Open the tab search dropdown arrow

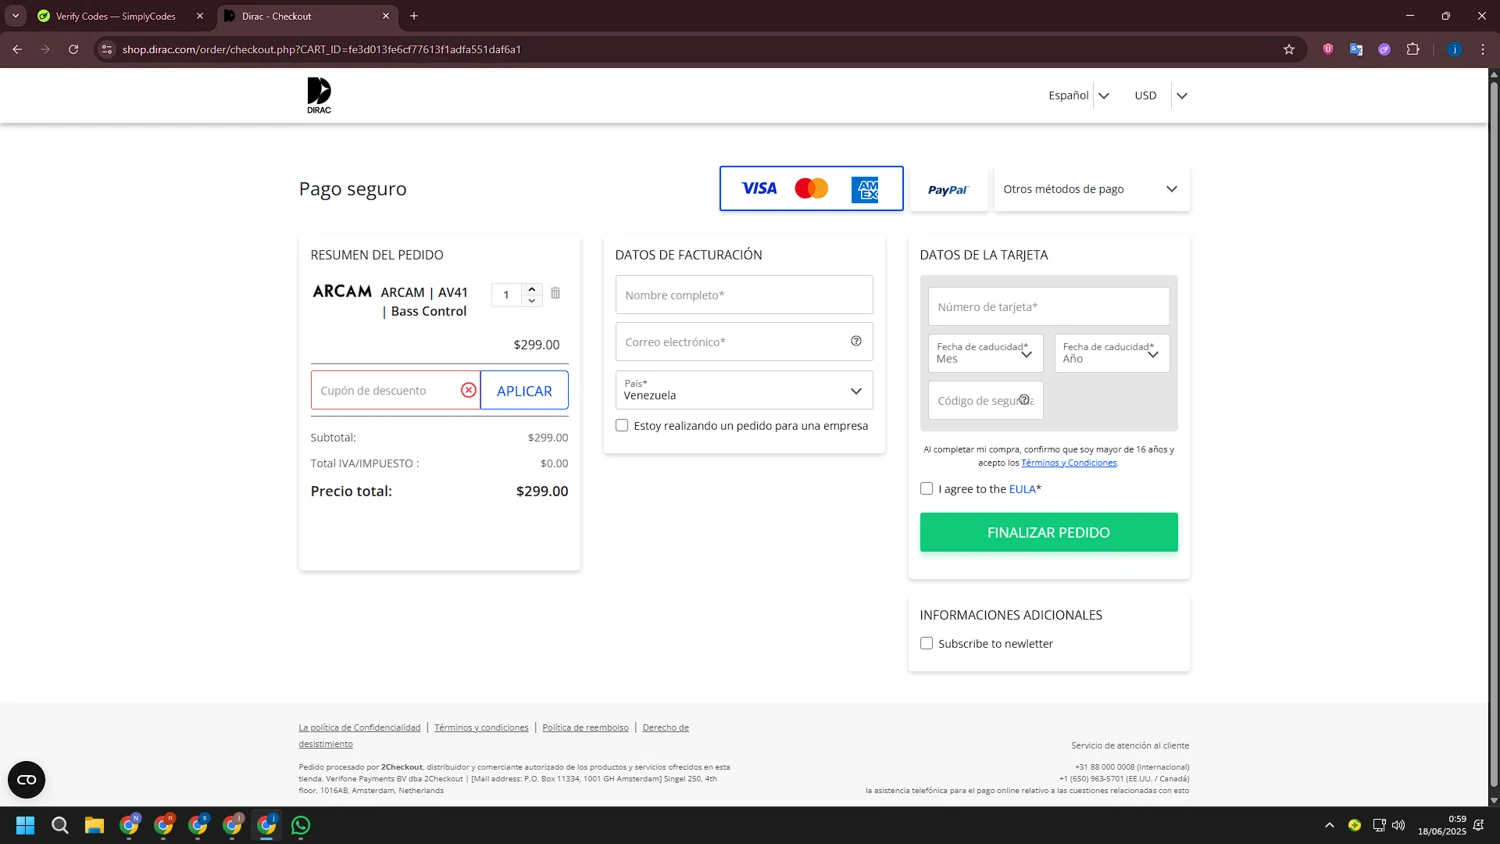point(15,16)
